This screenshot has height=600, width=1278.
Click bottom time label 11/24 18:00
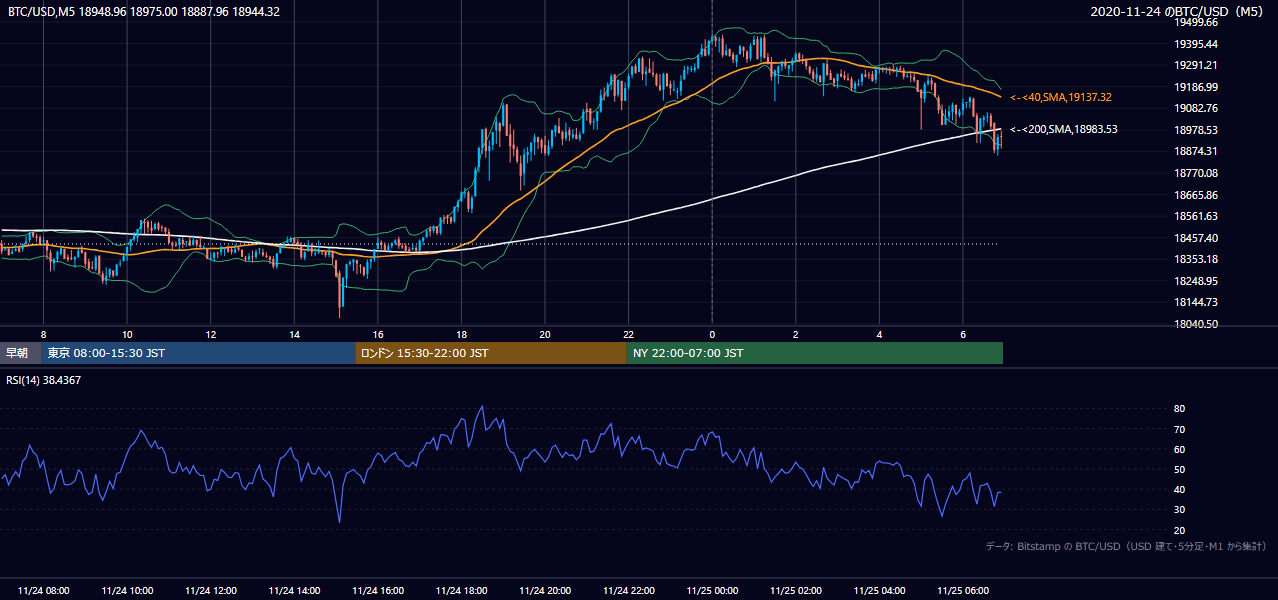[x=461, y=591]
